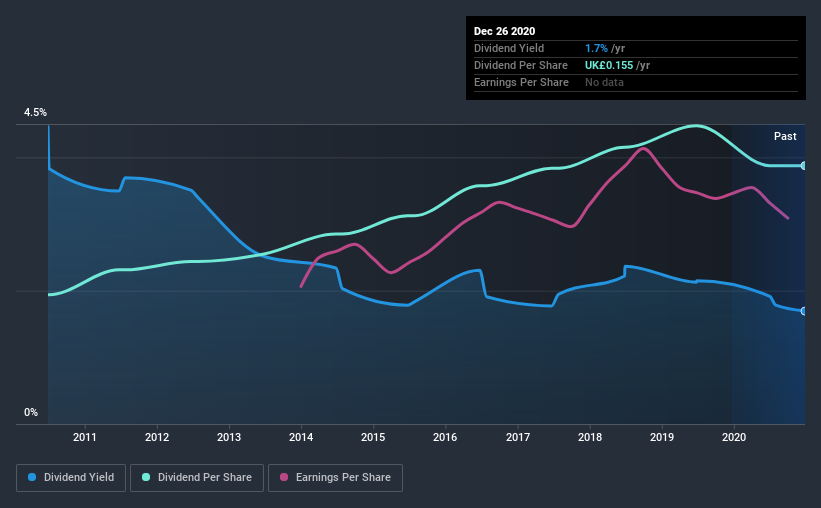Click the teal Dividend Per Share legend dot

pos(146,477)
